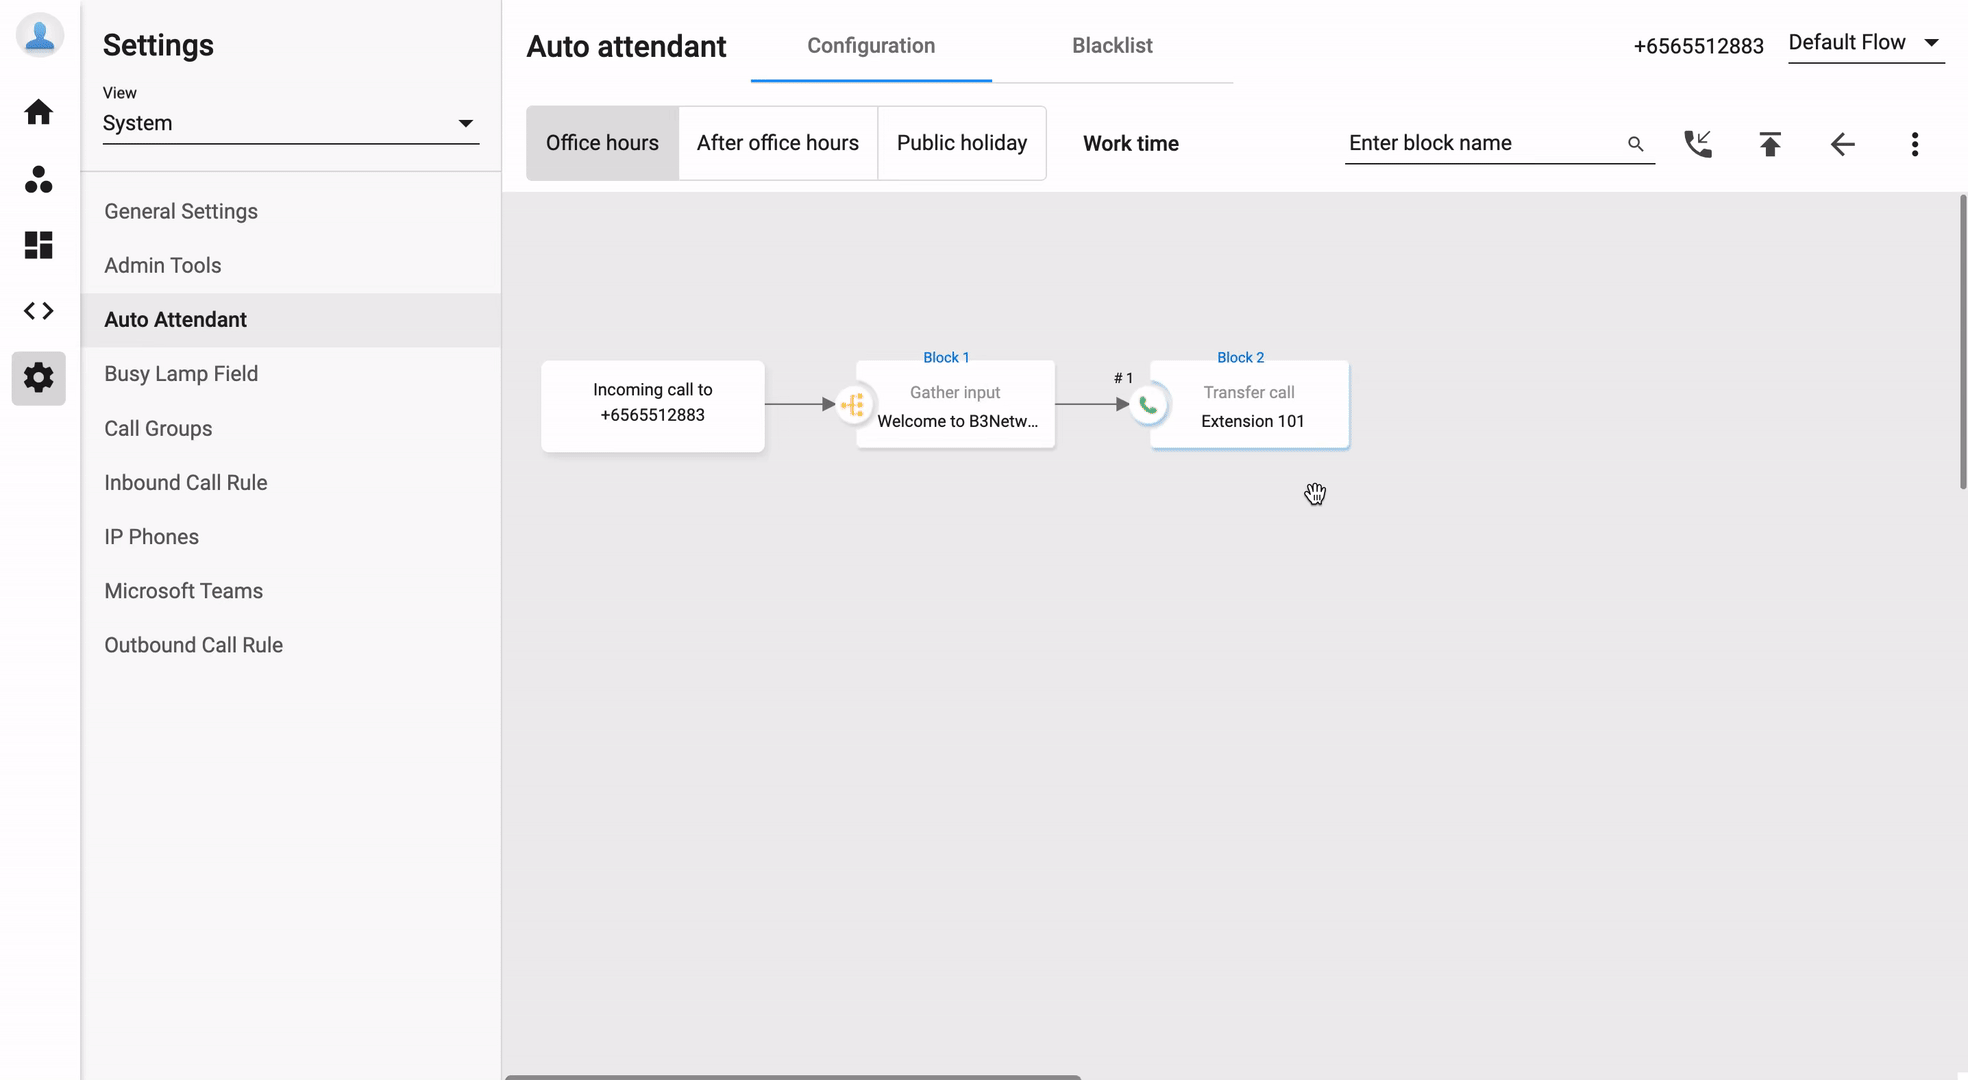Click the search magnifier in block name field

(x=1636, y=144)
